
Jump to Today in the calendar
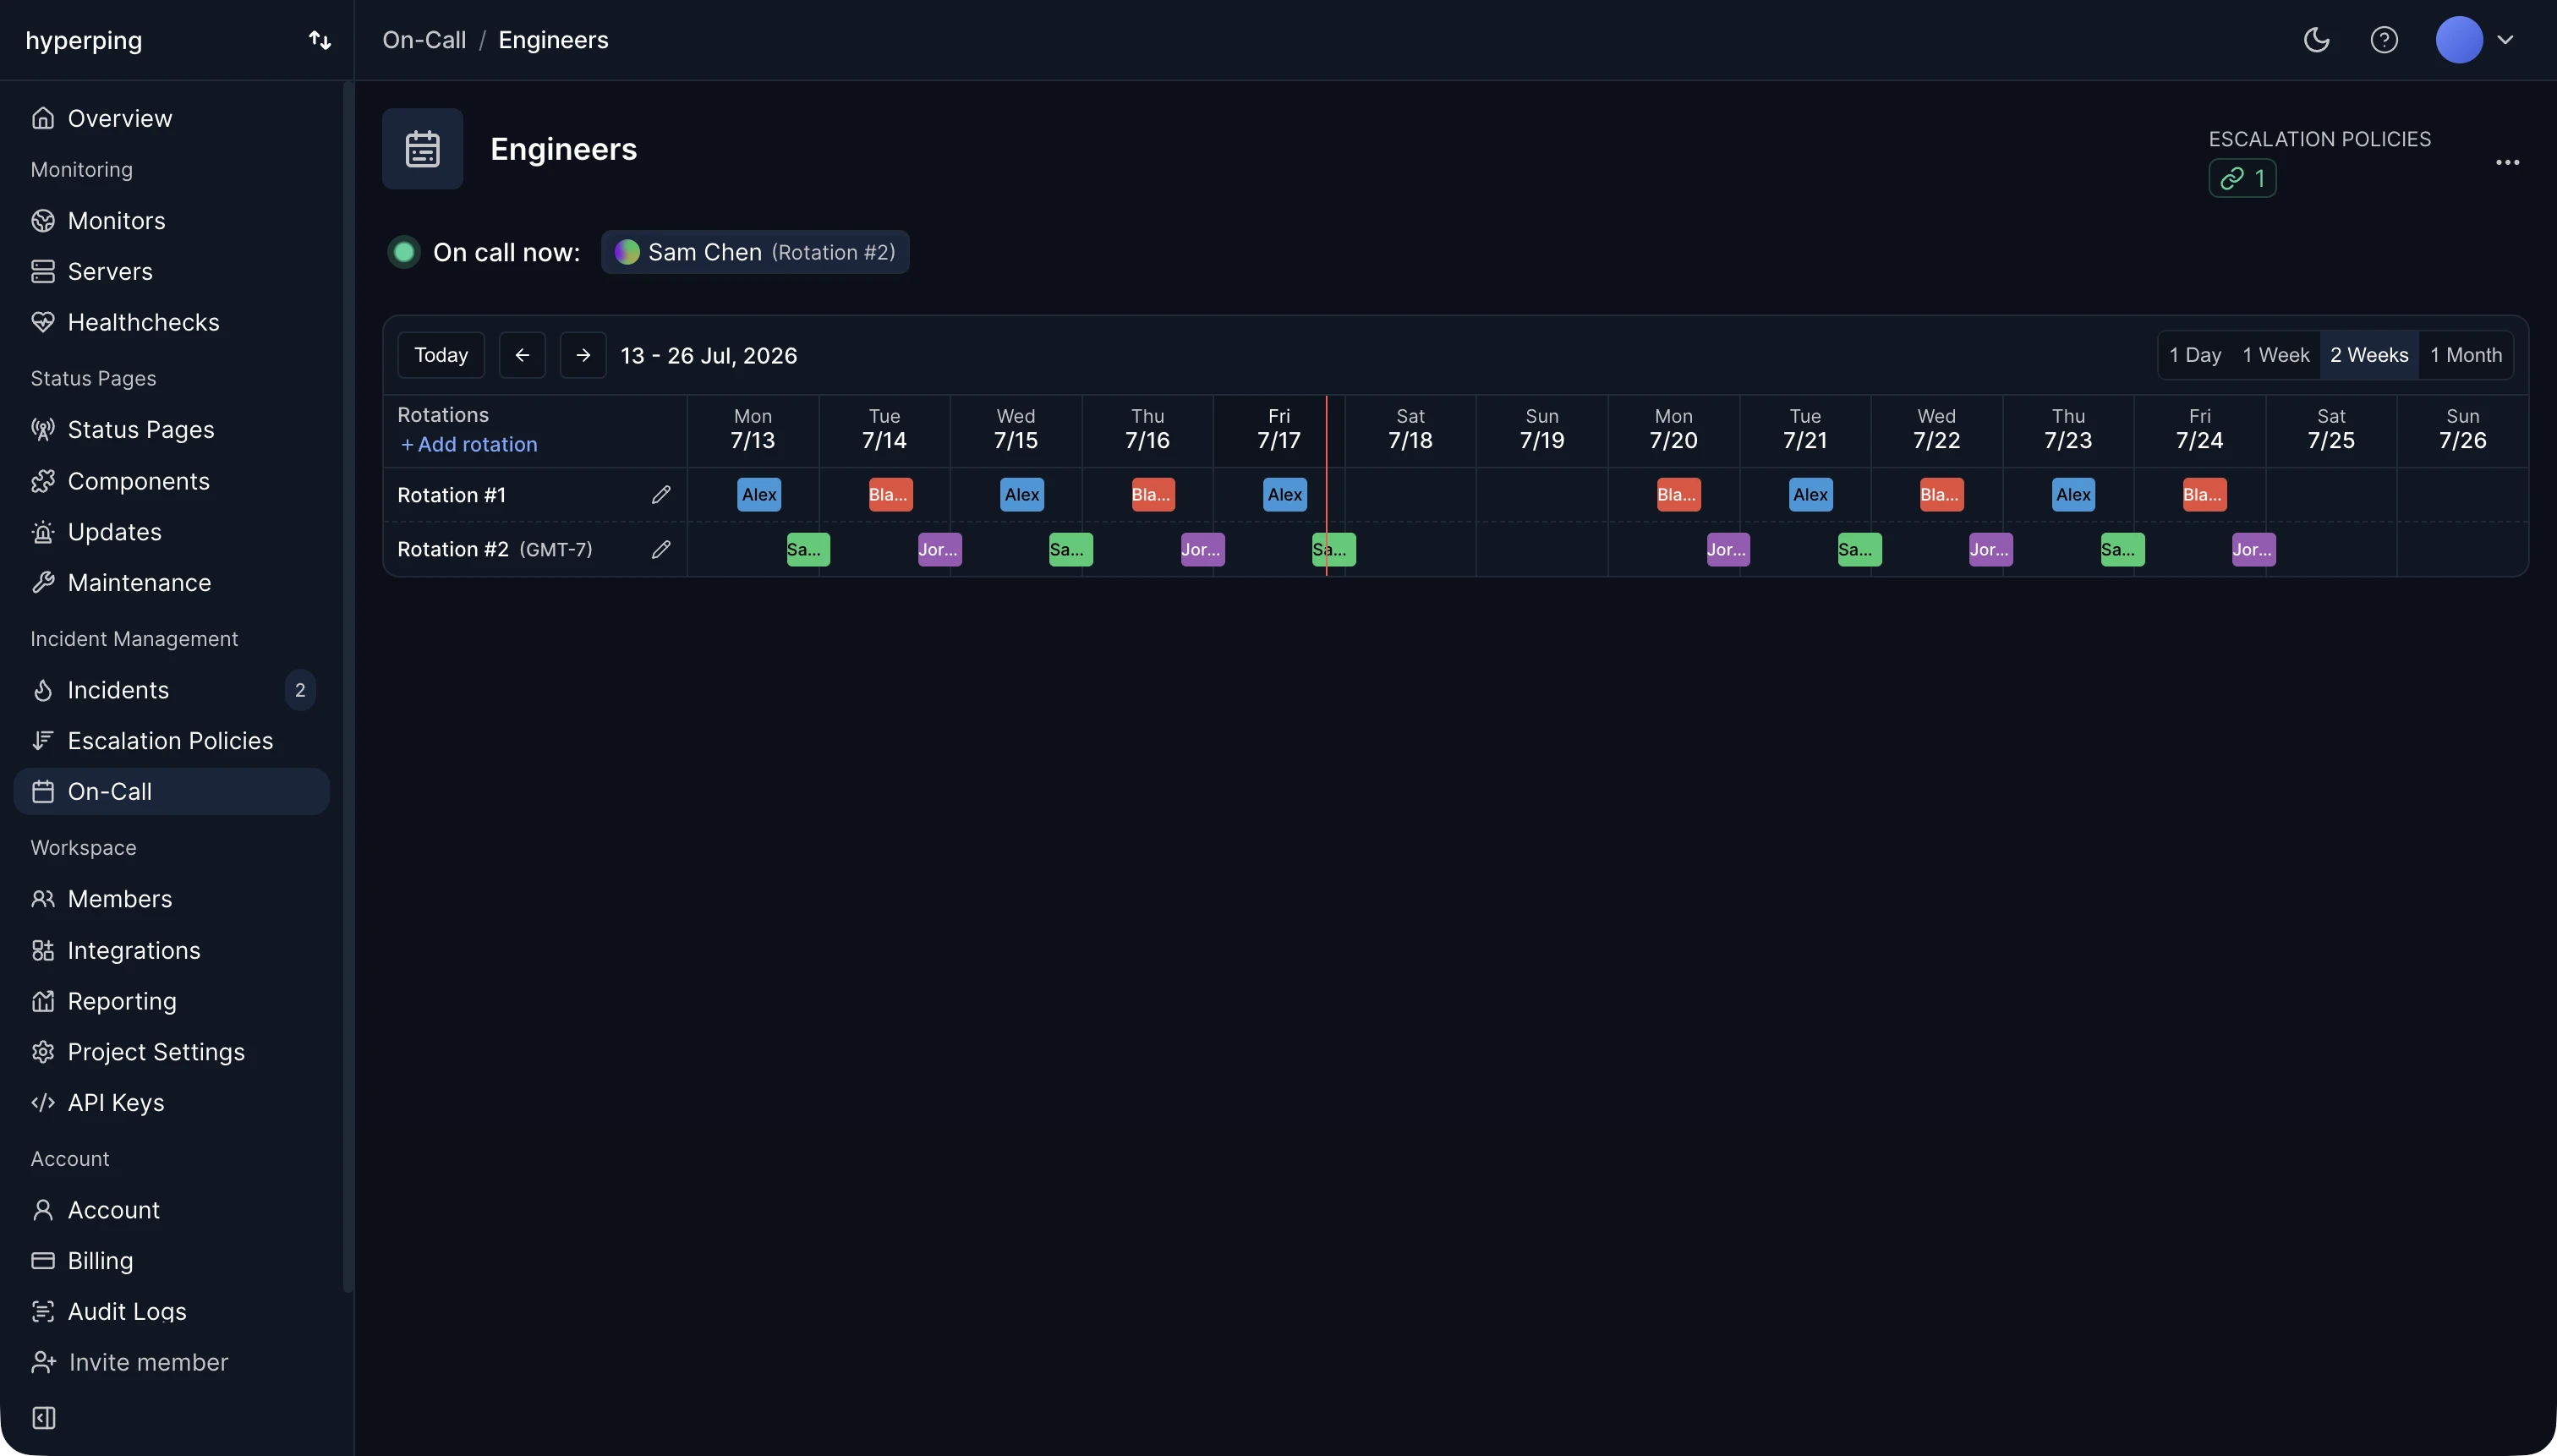441,355
